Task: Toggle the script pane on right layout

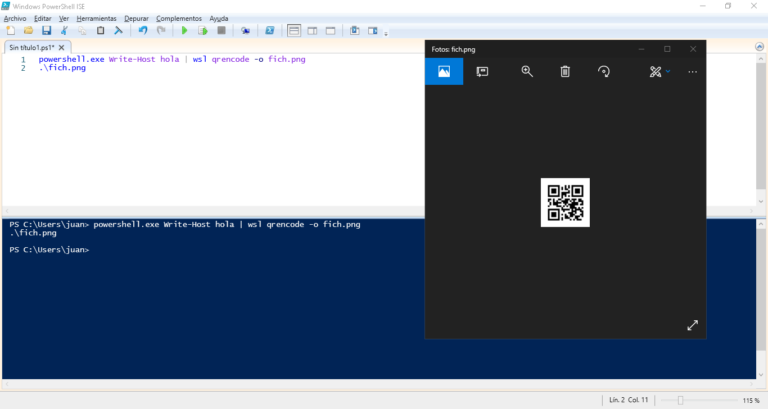Action: click(311, 31)
